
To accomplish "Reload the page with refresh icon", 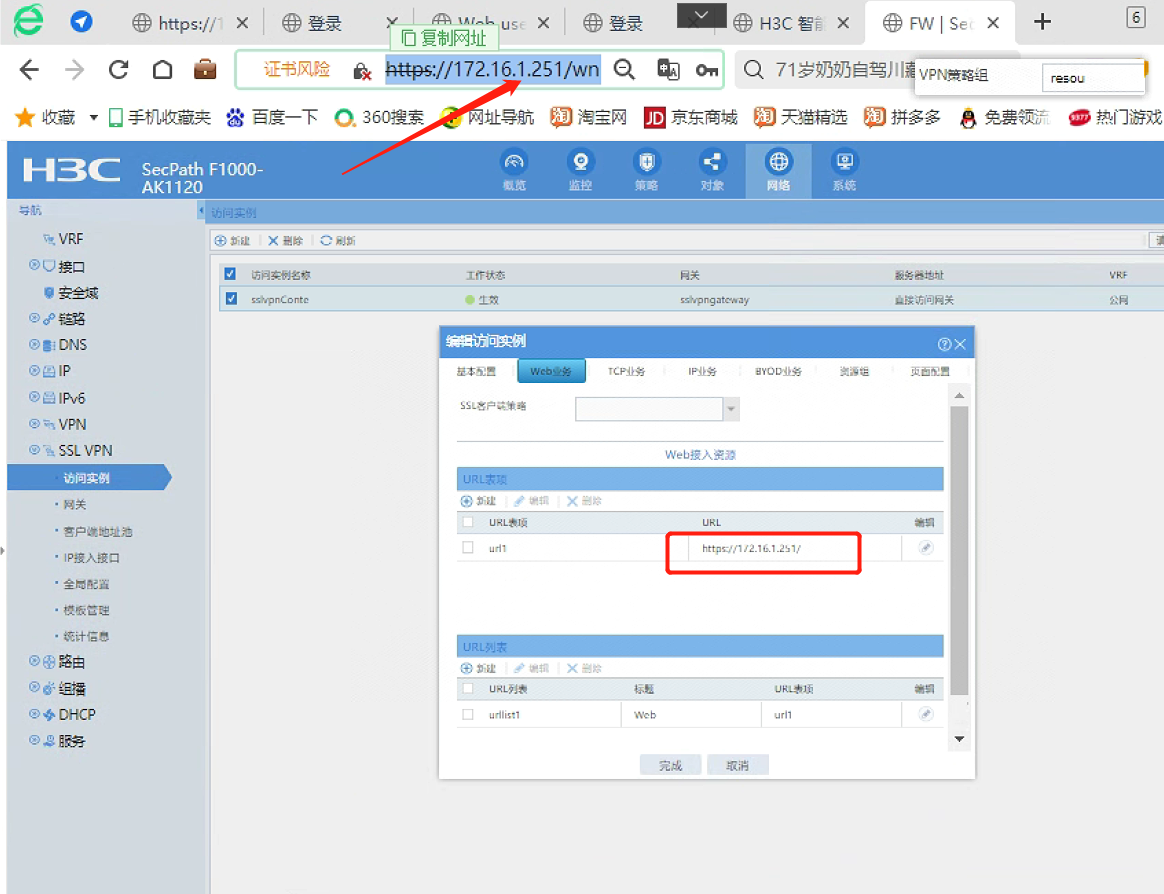I will (118, 70).
